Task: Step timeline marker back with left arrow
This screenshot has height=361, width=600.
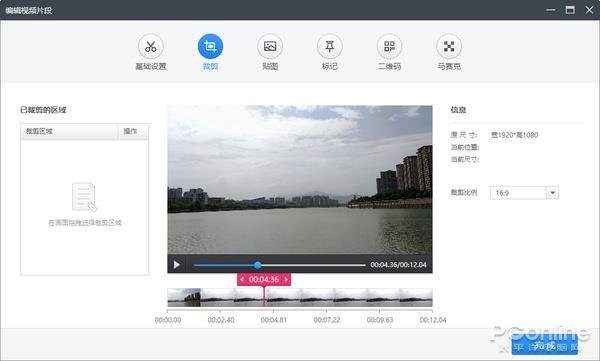Action: [x=242, y=279]
